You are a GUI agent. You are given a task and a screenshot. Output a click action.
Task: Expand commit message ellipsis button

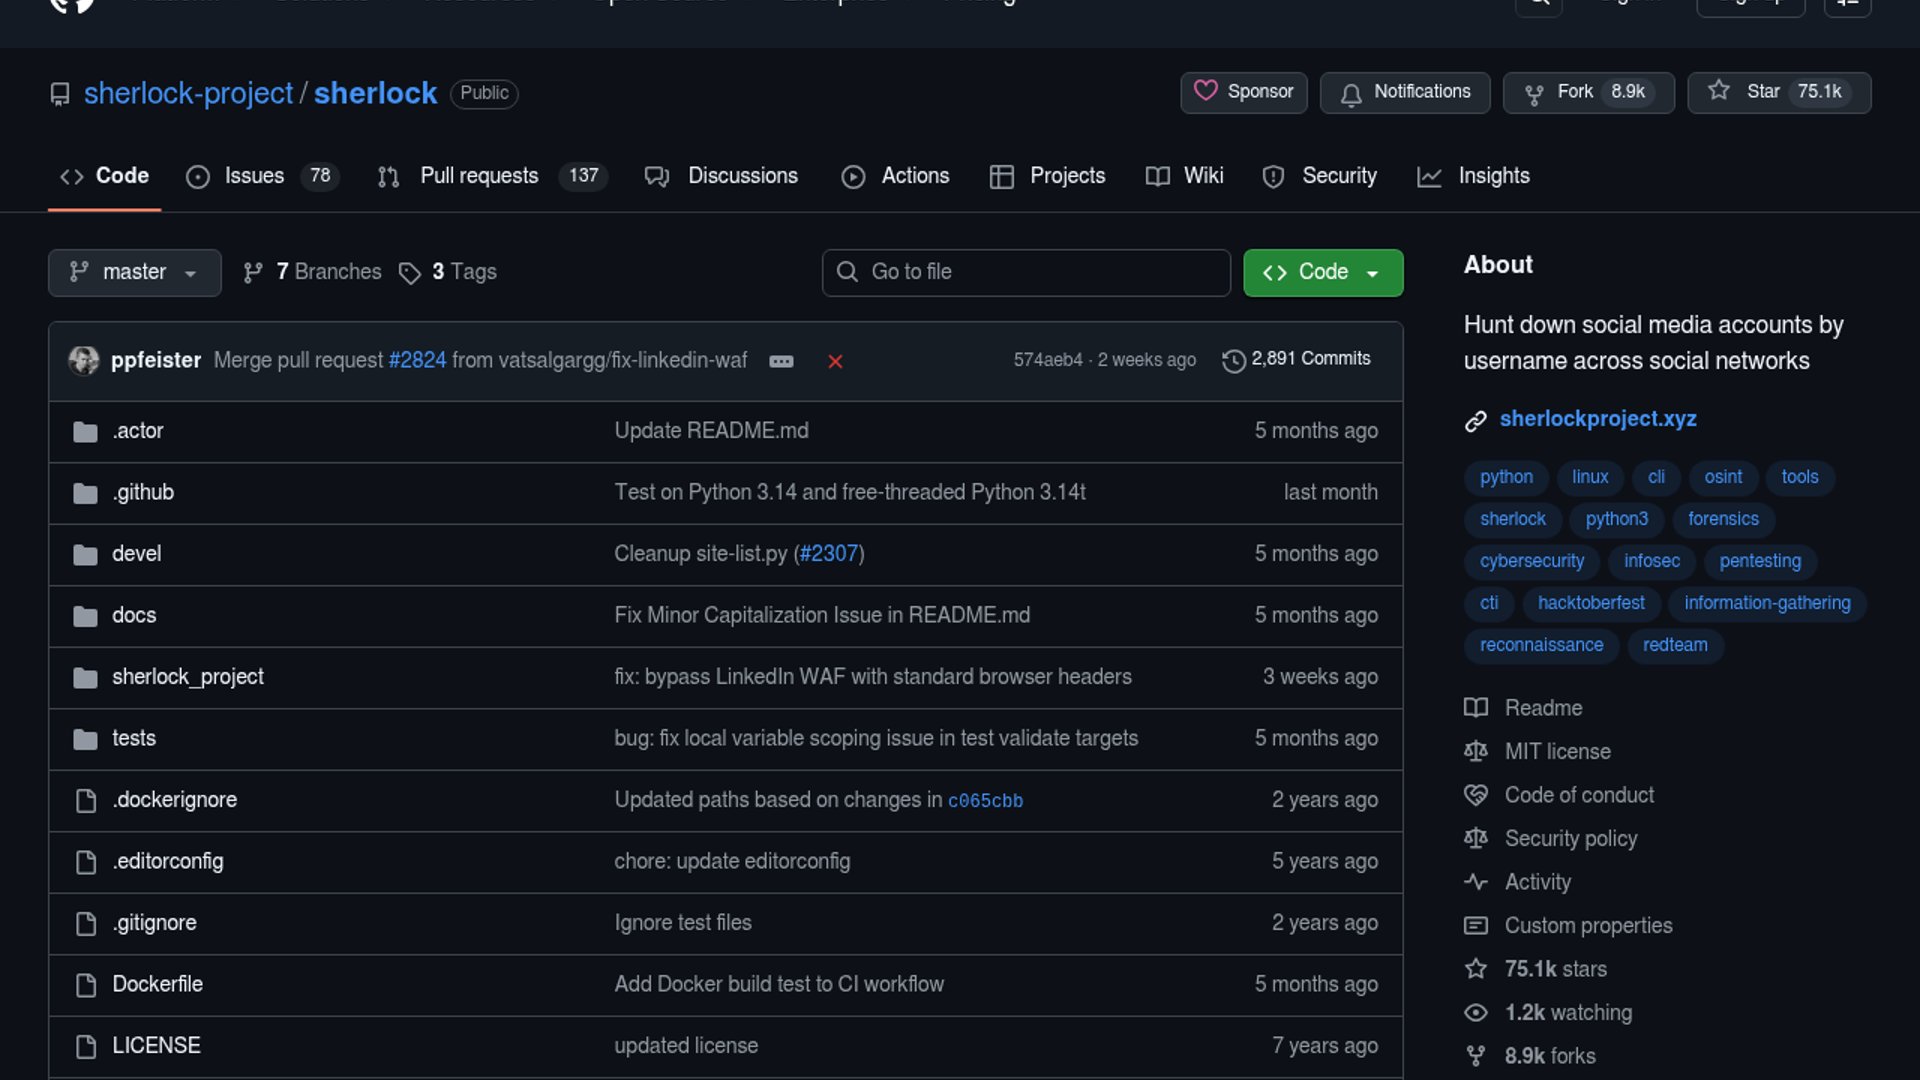781,361
